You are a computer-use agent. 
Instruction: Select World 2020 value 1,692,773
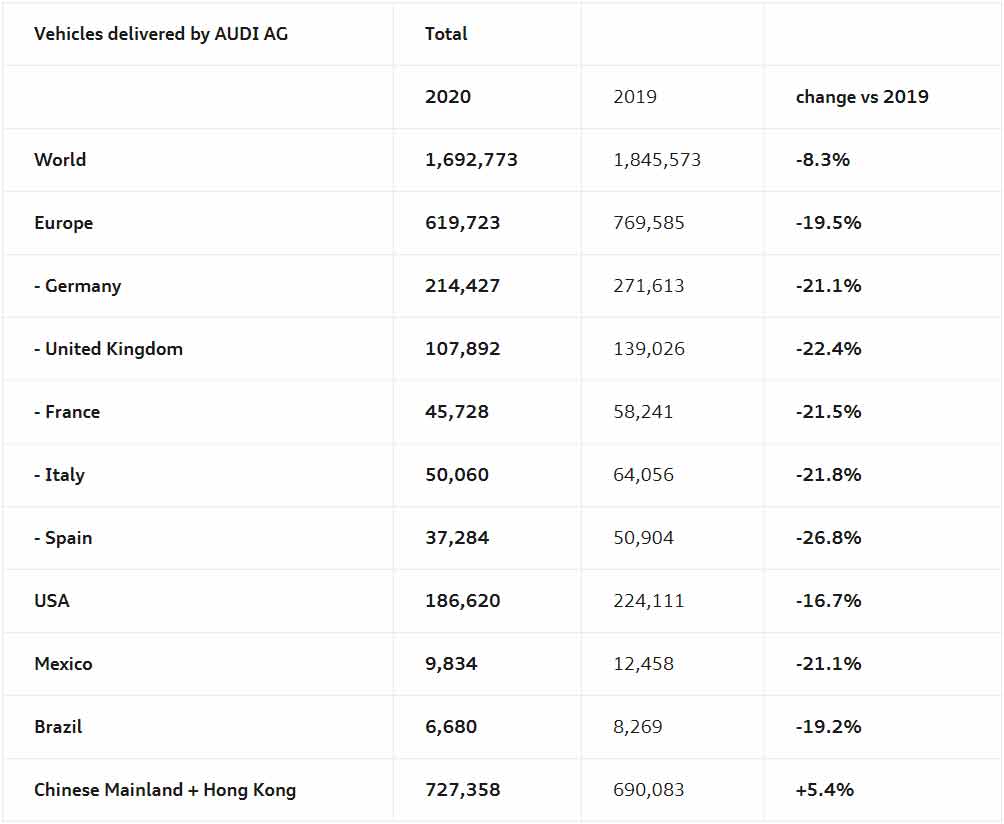[471, 160]
